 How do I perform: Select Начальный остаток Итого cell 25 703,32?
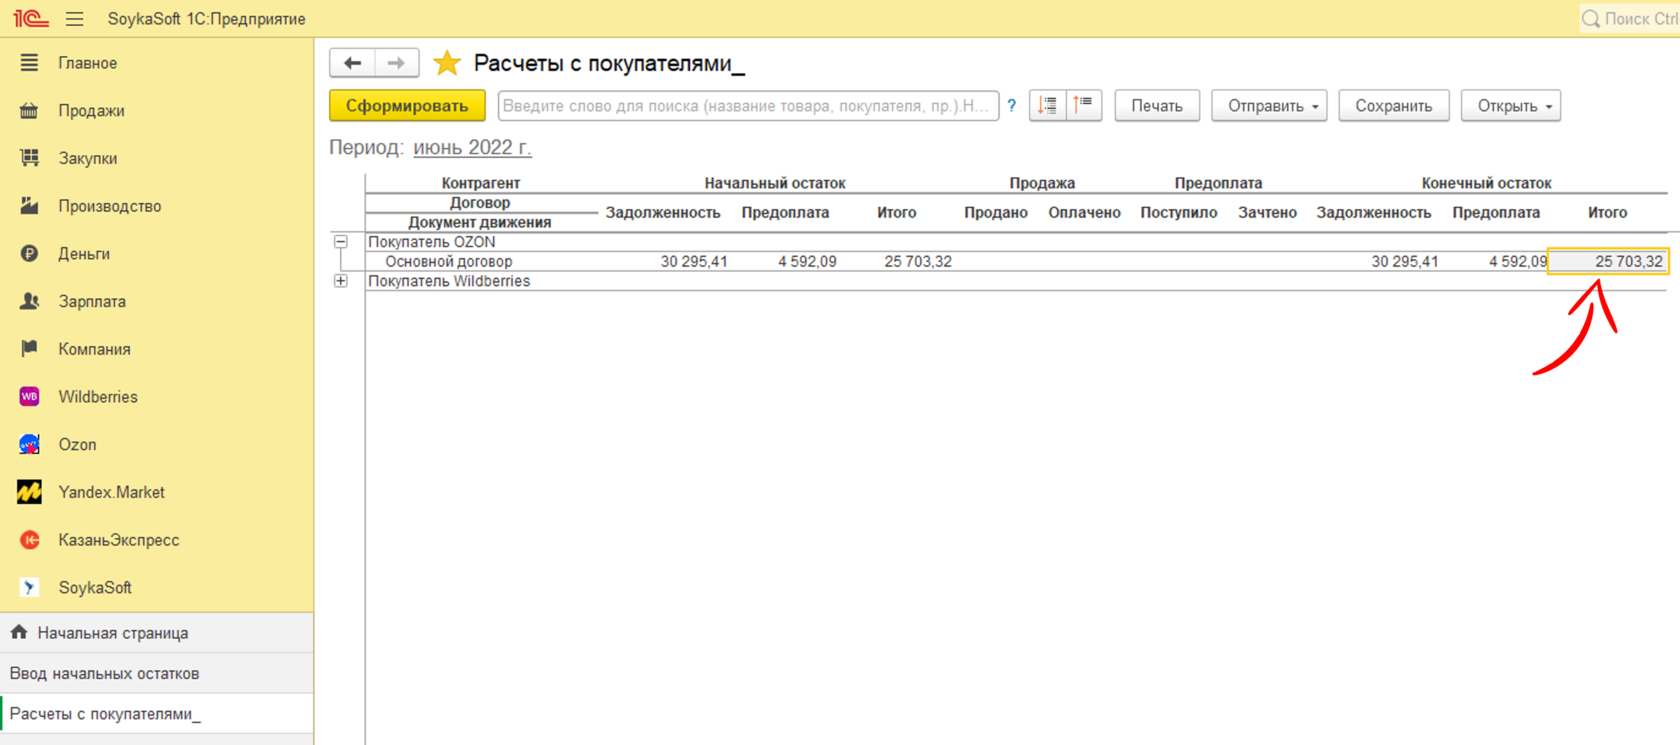click(918, 262)
